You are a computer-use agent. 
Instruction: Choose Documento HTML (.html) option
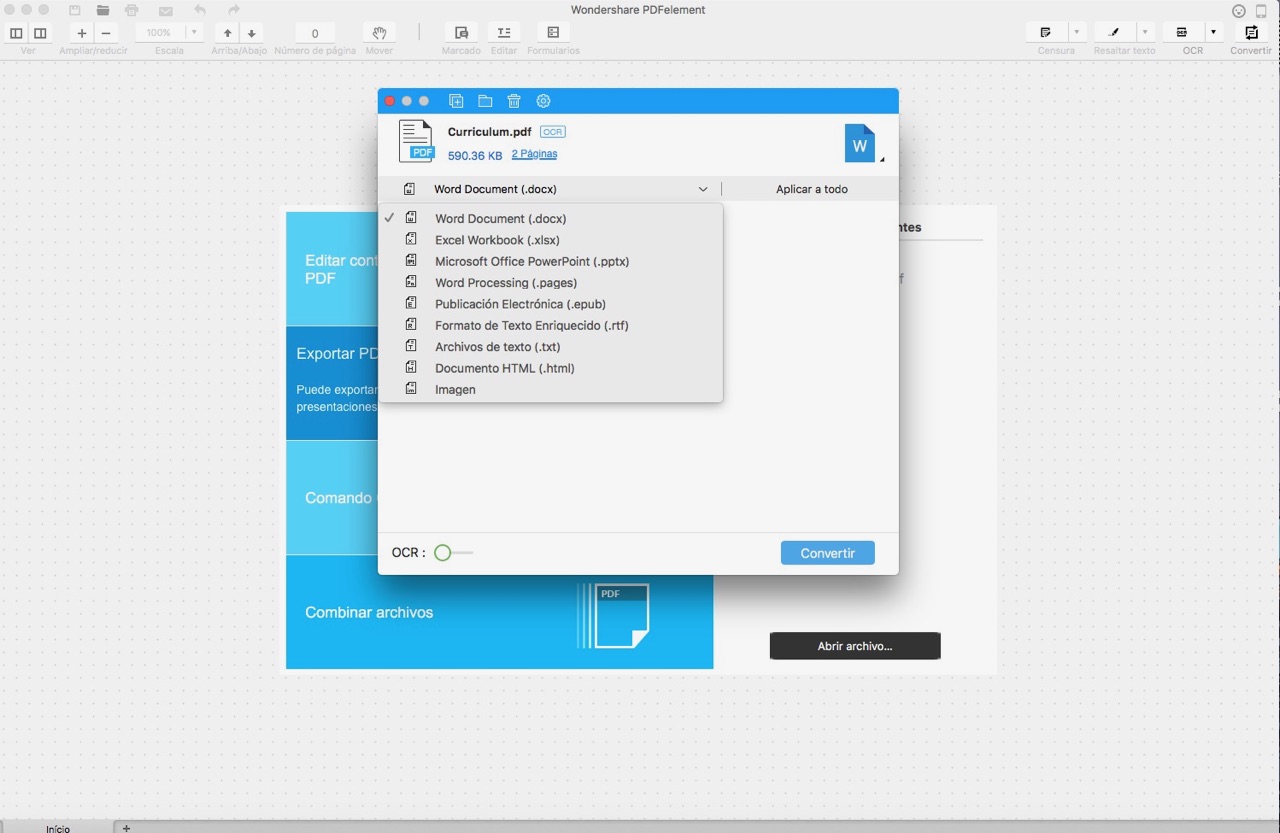[x=550, y=368]
